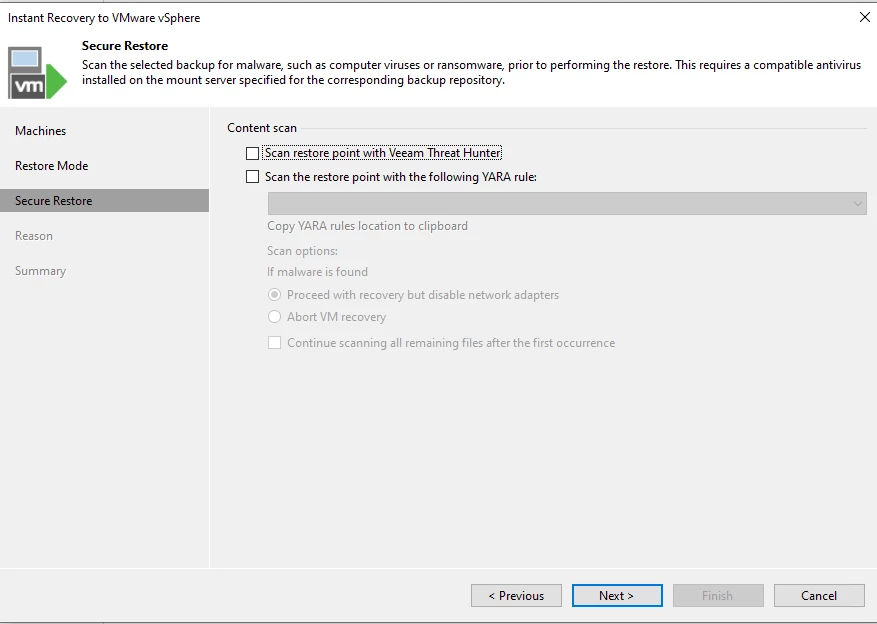Viewport: 877px width, 624px height.
Task: Cancel the recovery wizard
Action: (x=818, y=596)
